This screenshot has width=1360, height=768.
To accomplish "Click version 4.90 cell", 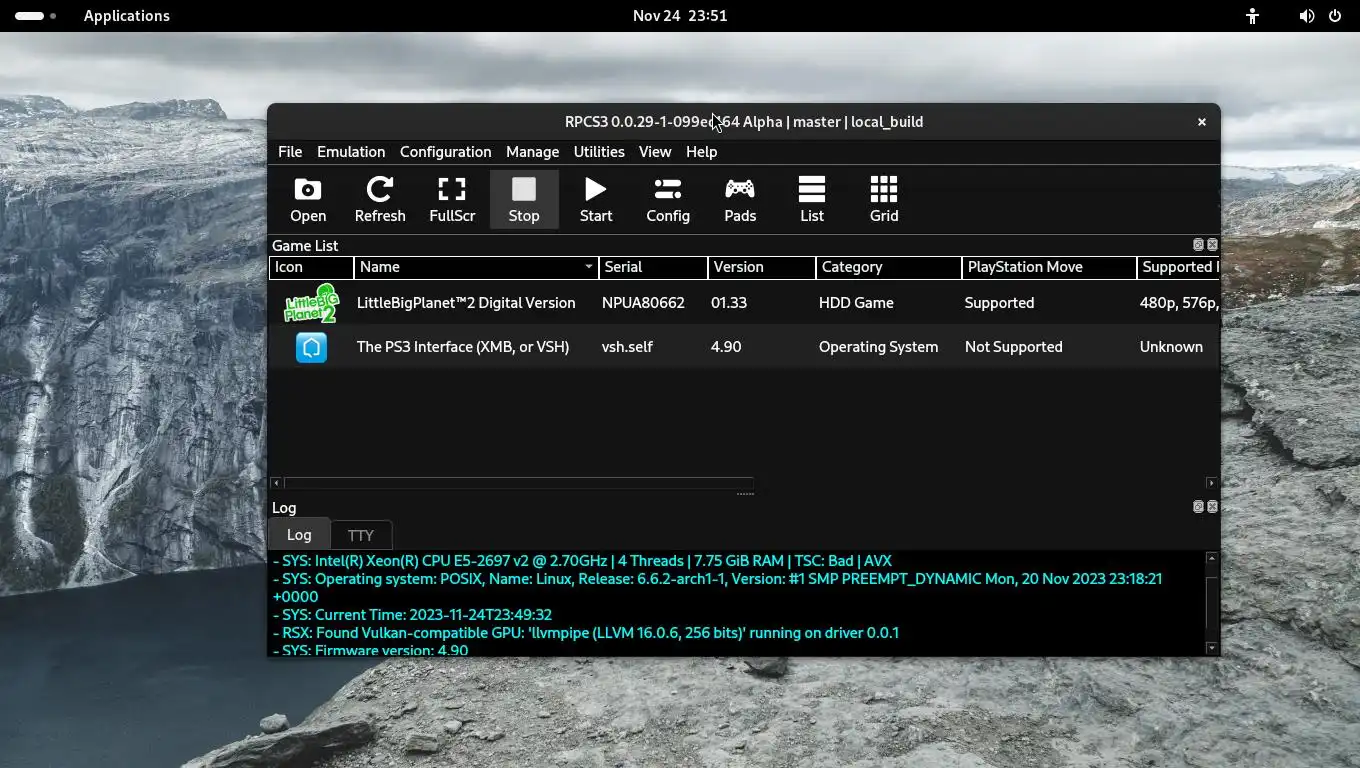I will [x=726, y=347].
